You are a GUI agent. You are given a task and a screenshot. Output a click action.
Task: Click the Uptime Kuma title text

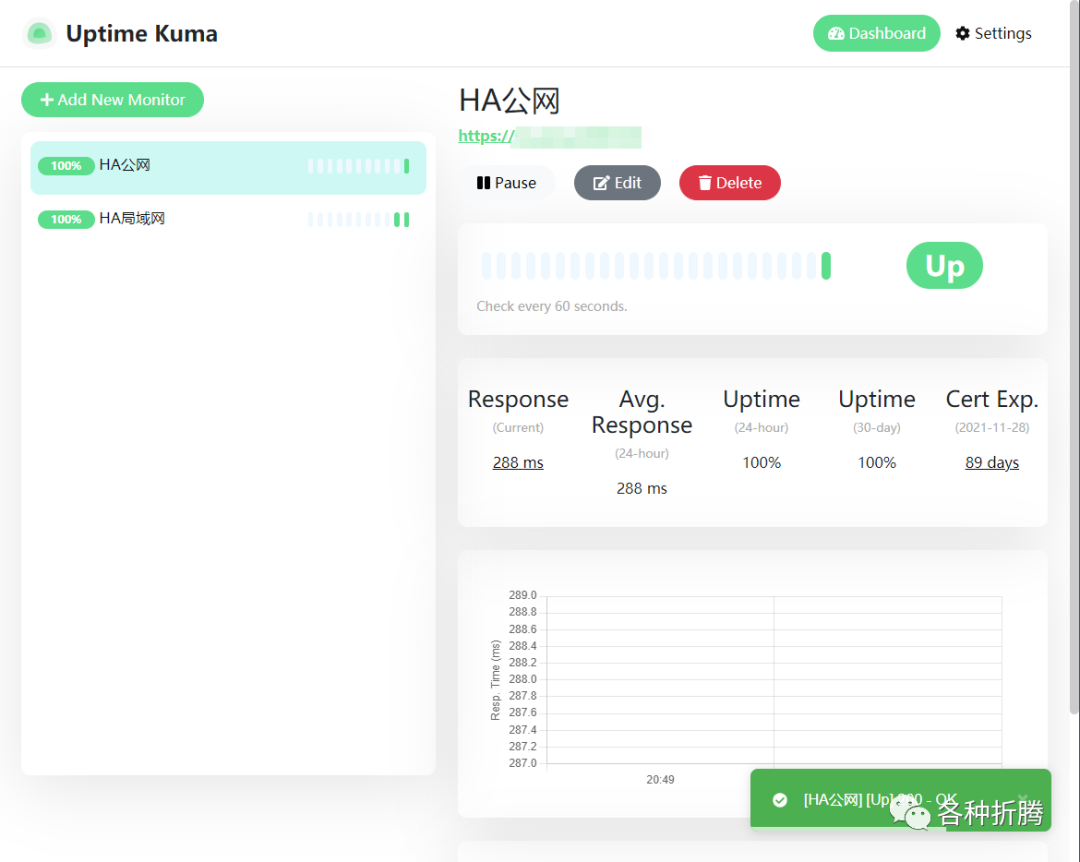(142, 33)
